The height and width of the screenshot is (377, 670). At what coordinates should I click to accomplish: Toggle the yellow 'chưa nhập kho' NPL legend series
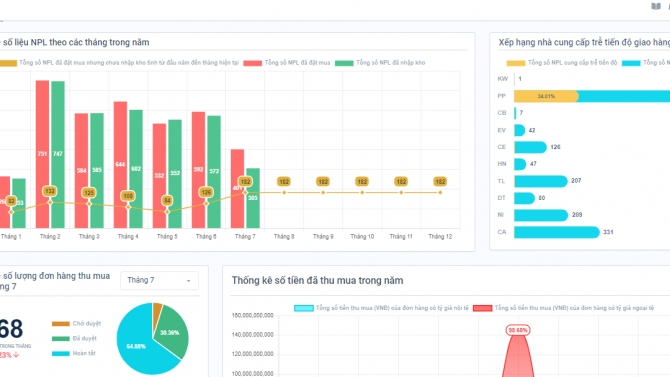[119, 63]
